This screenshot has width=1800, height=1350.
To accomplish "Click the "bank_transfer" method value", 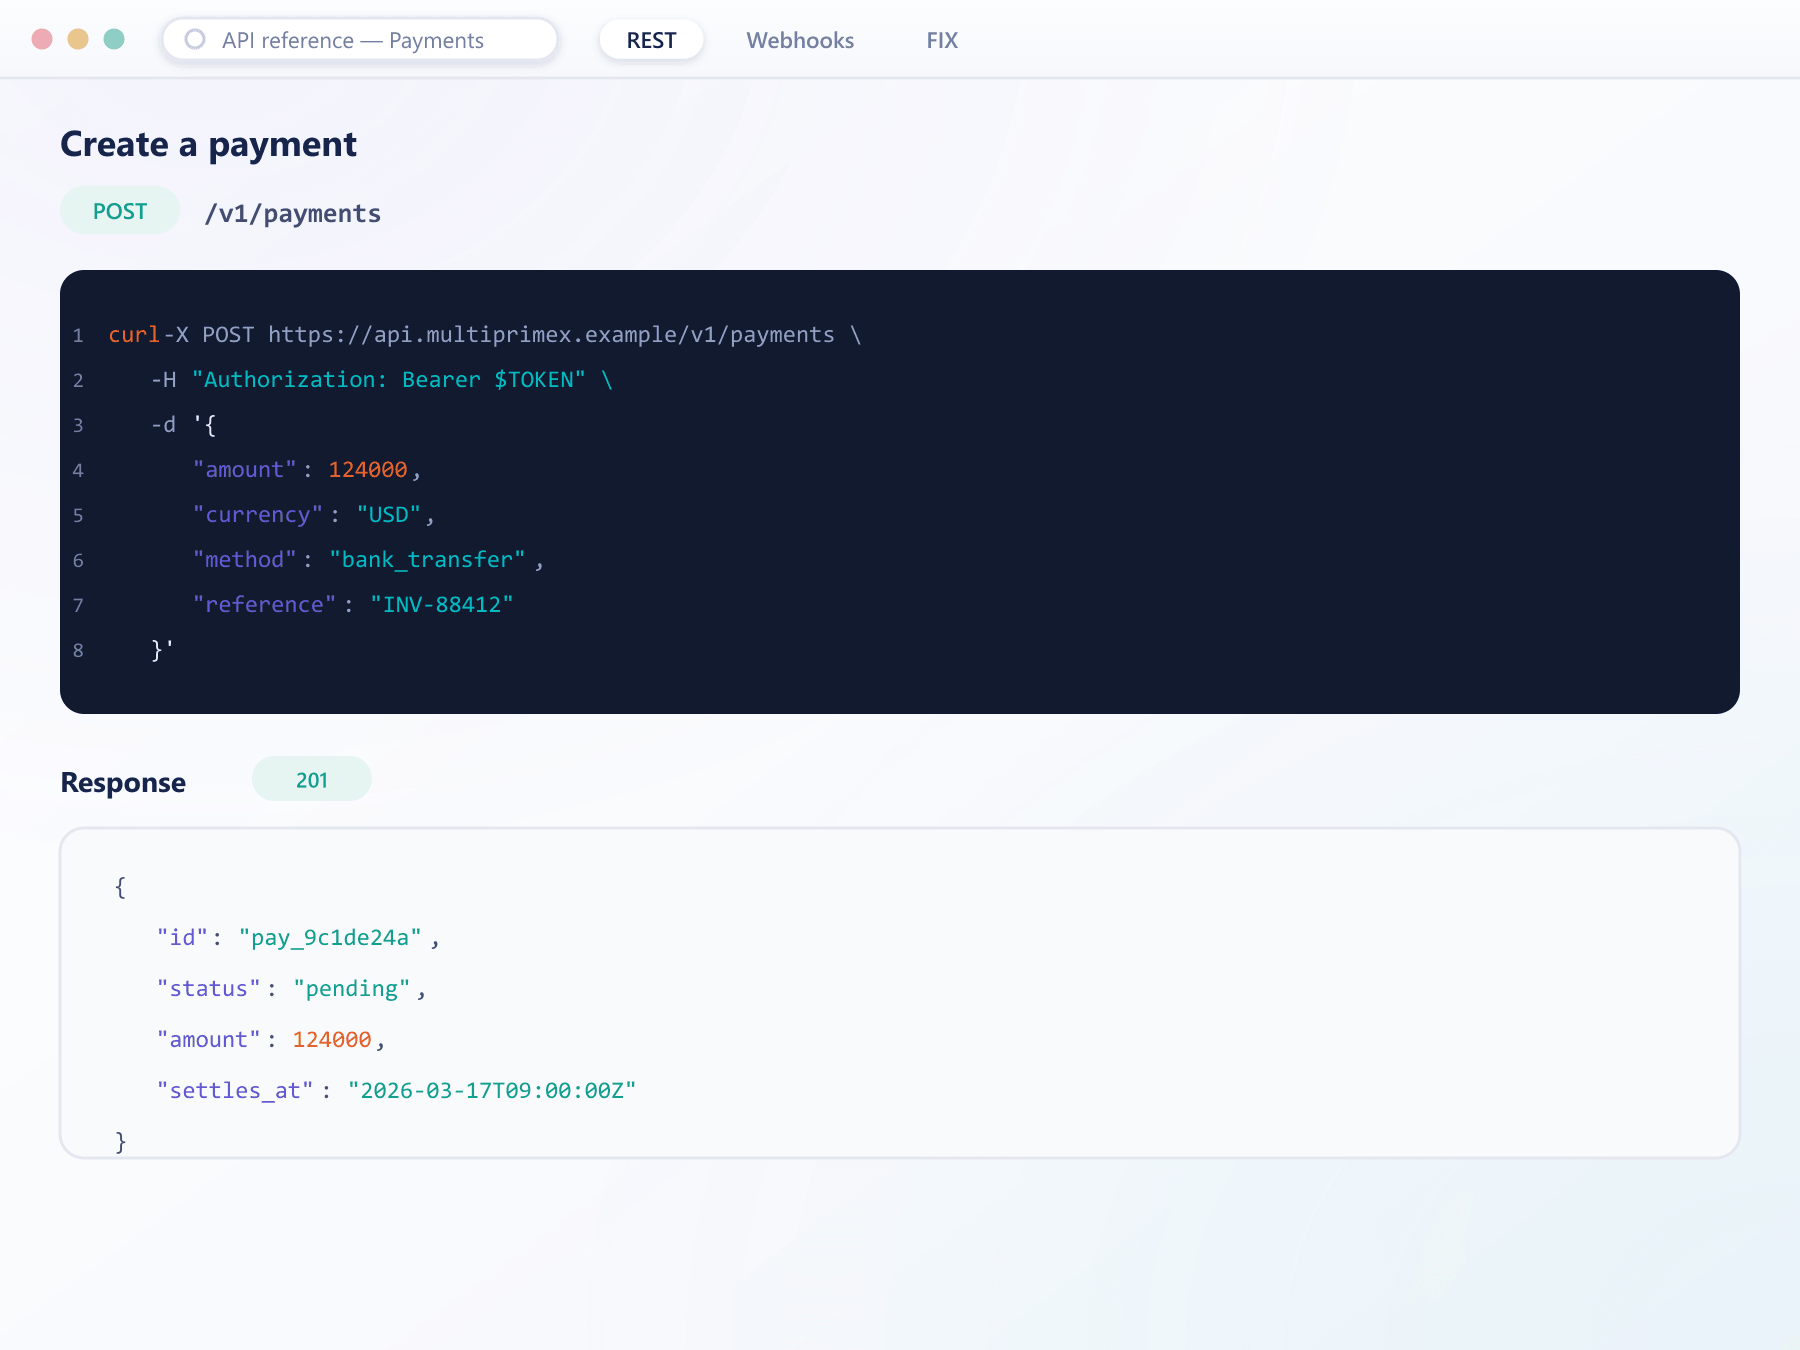I will click(427, 560).
